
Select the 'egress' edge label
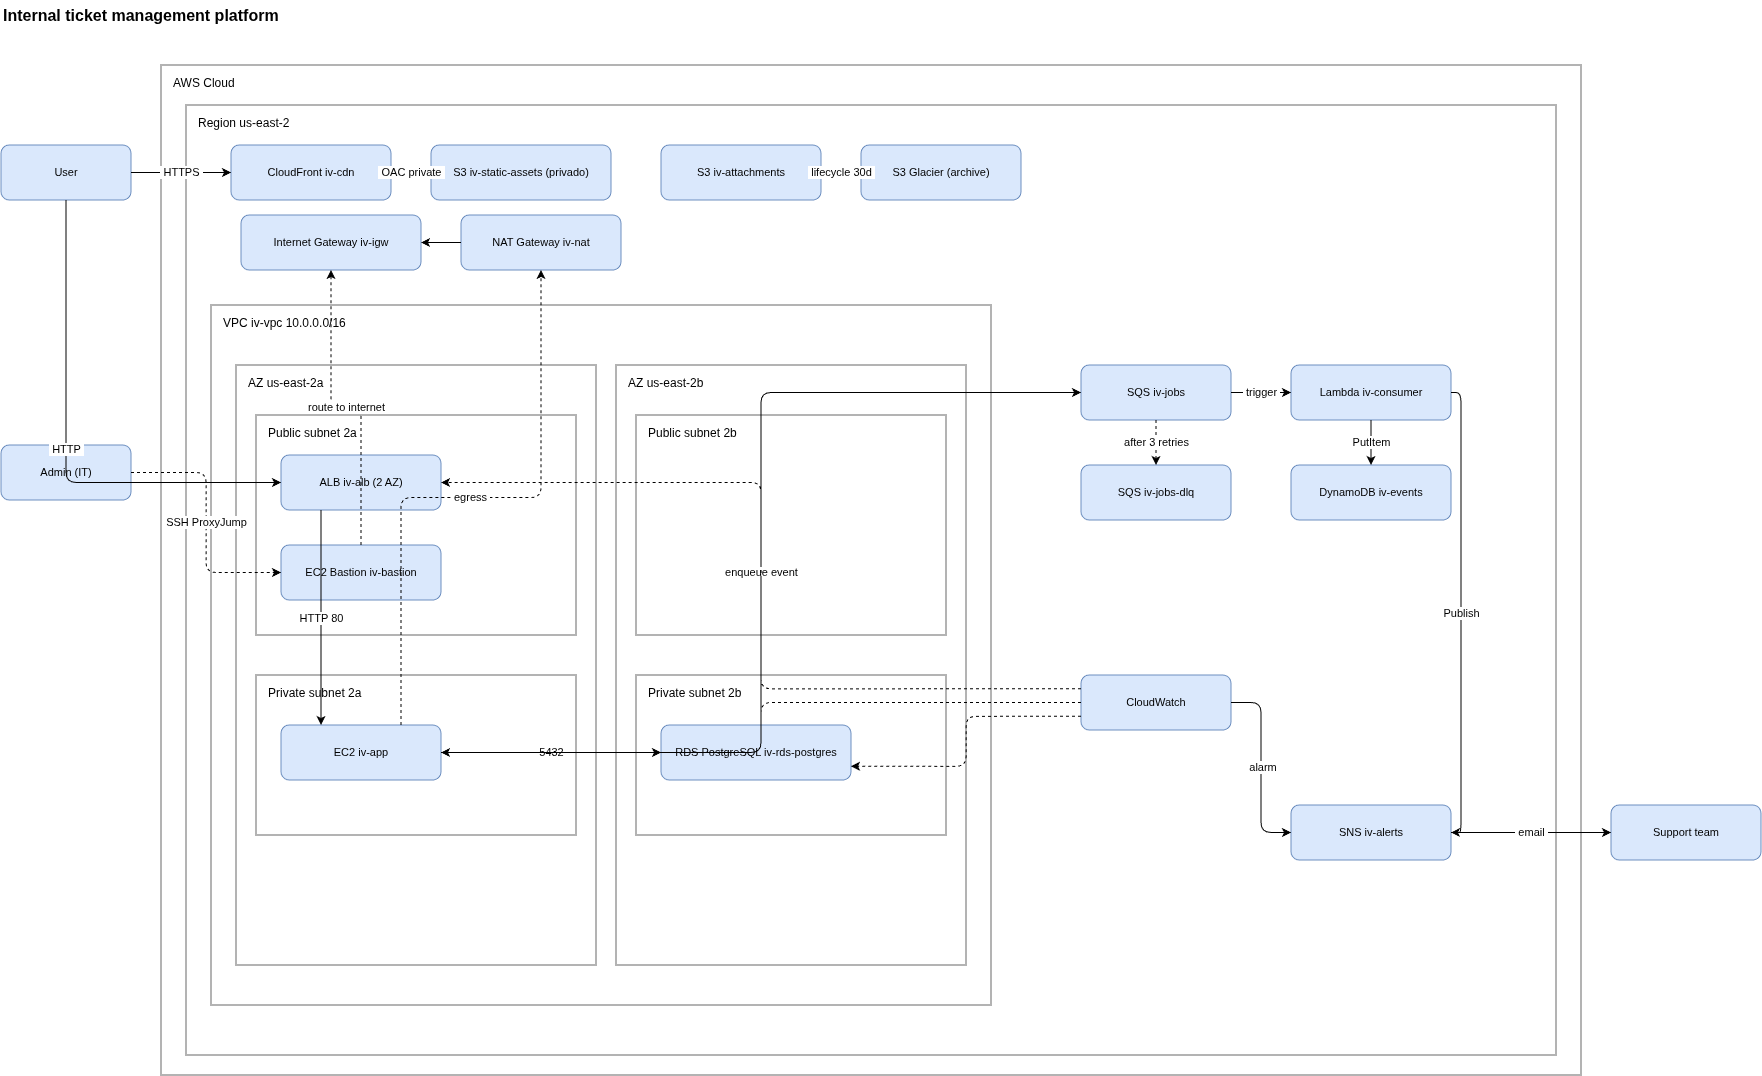click(x=470, y=497)
